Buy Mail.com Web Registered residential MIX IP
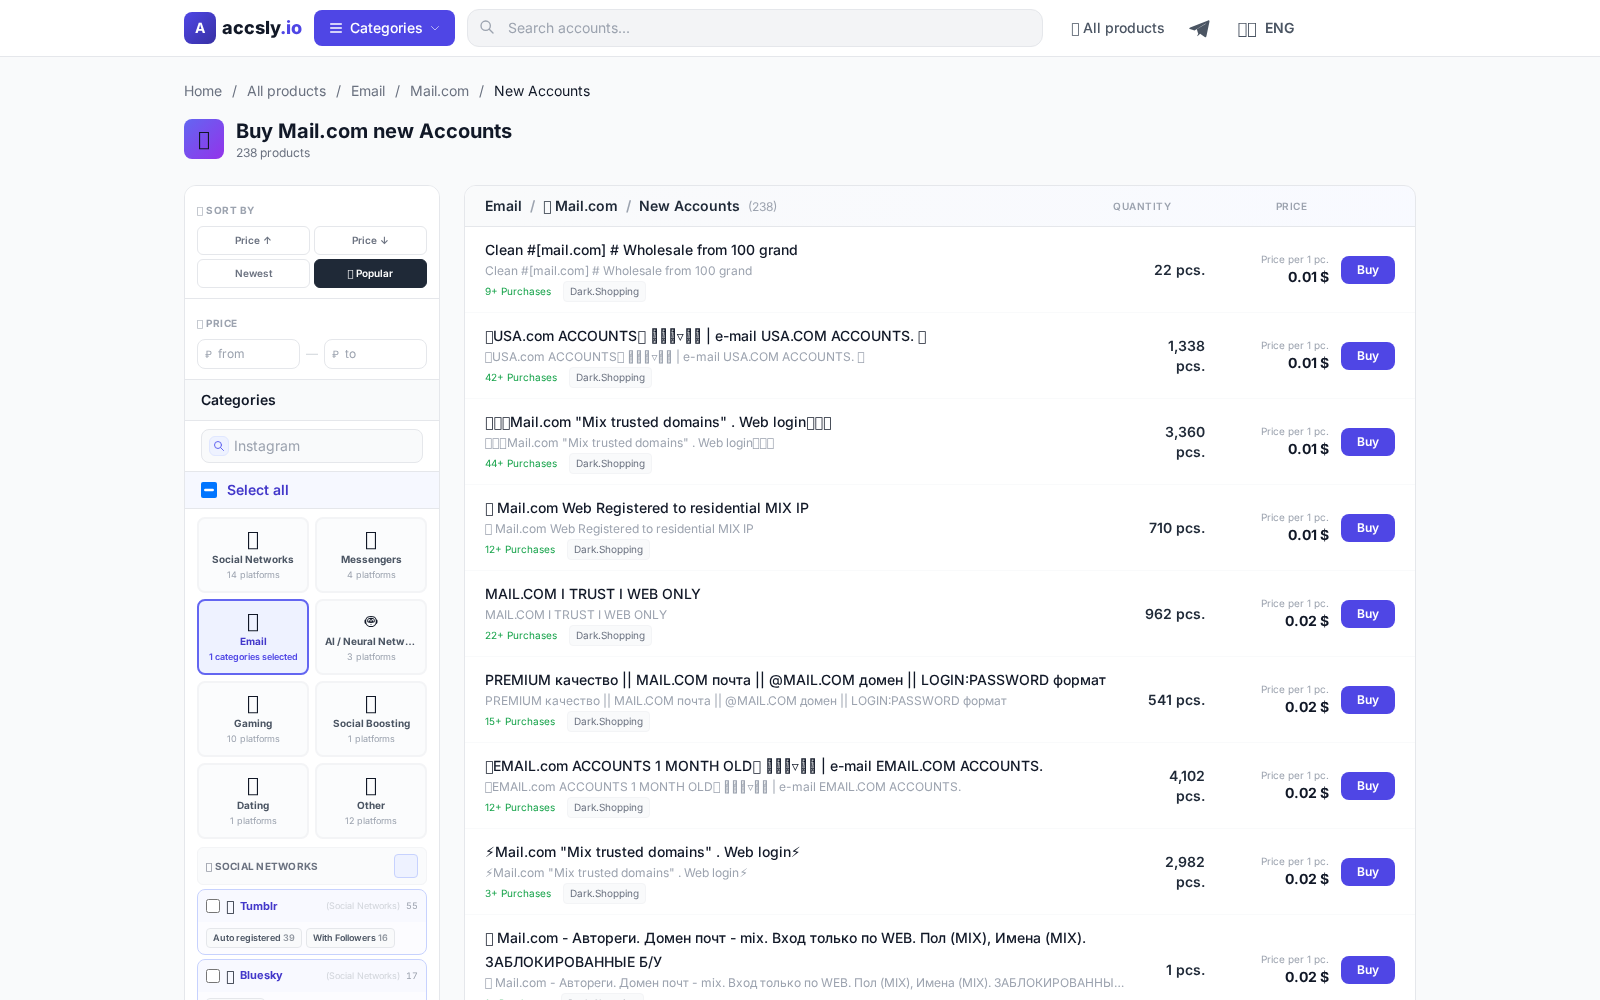This screenshot has height=1000, width=1600. click(1367, 528)
